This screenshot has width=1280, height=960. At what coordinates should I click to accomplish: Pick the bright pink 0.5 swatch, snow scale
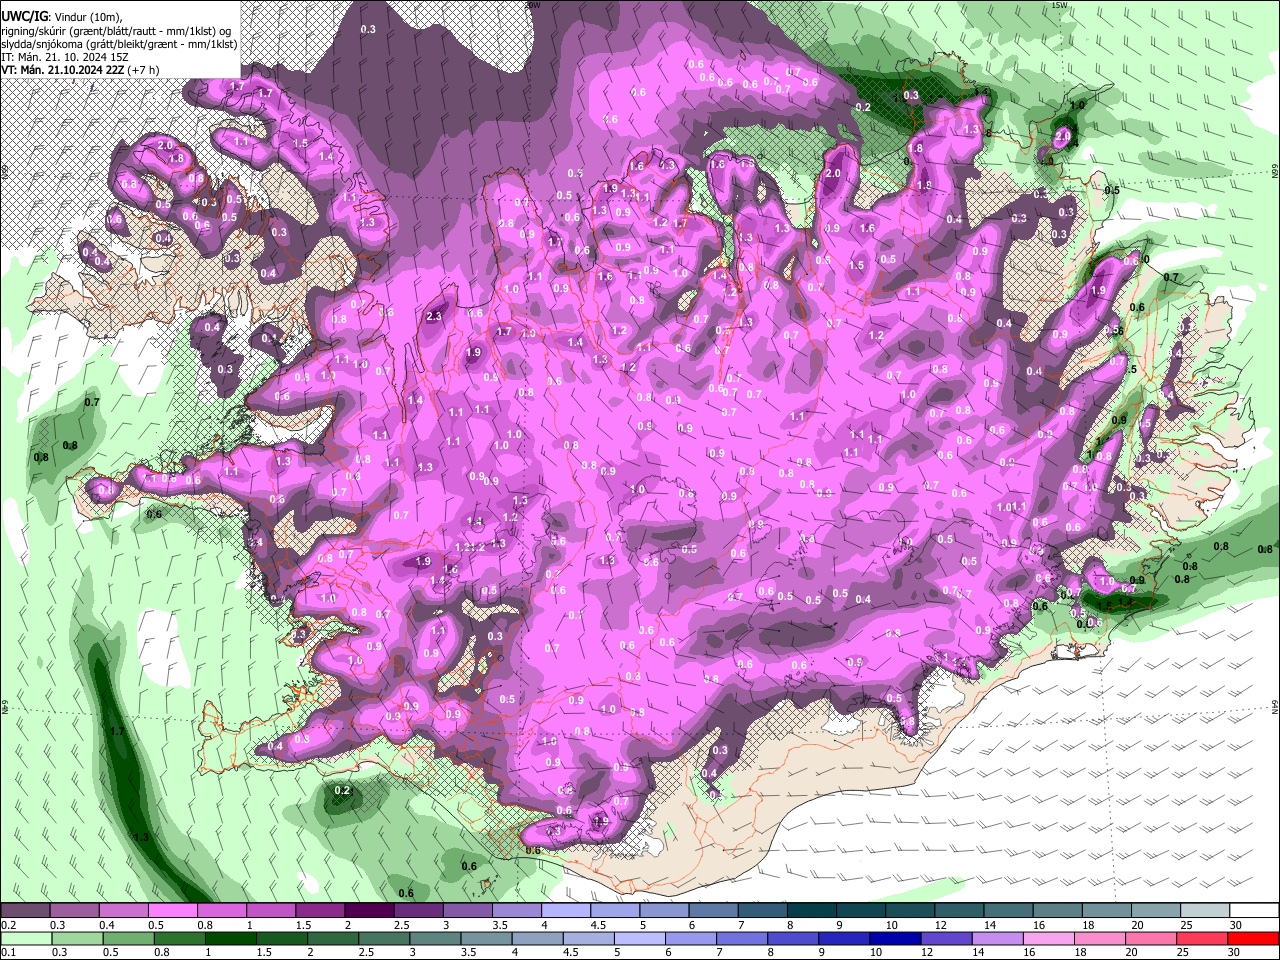coord(172,911)
